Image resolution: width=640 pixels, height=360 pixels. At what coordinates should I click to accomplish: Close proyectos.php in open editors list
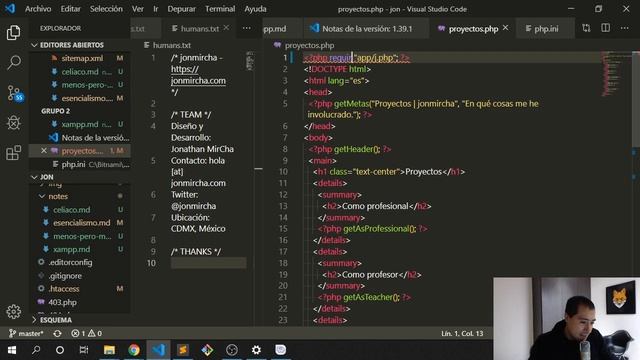(x=44, y=151)
